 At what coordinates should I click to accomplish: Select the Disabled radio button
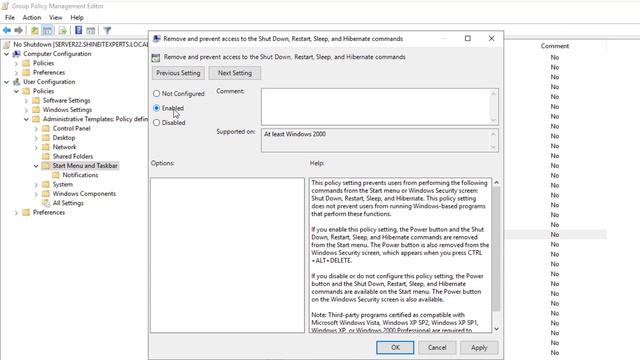pyautogui.click(x=156, y=122)
